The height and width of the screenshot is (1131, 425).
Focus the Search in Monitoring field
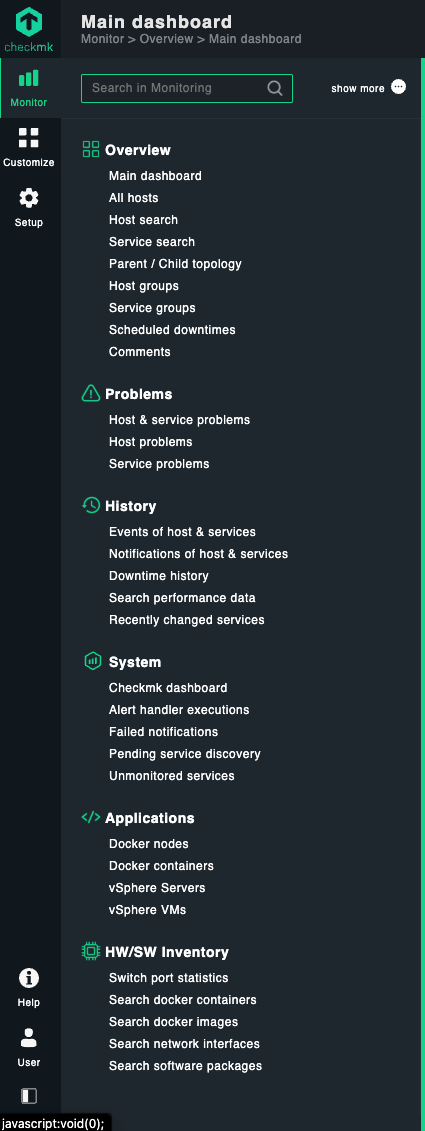pyautogui.click(x=187, y=88)
